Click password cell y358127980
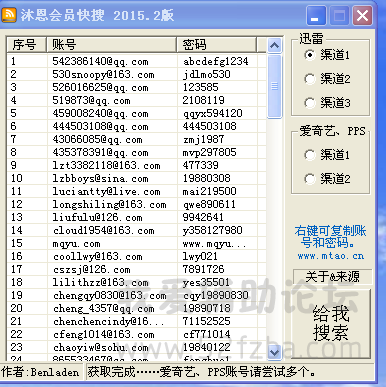The width and height of the screenshot is (386, 387). tap(213, 230)
